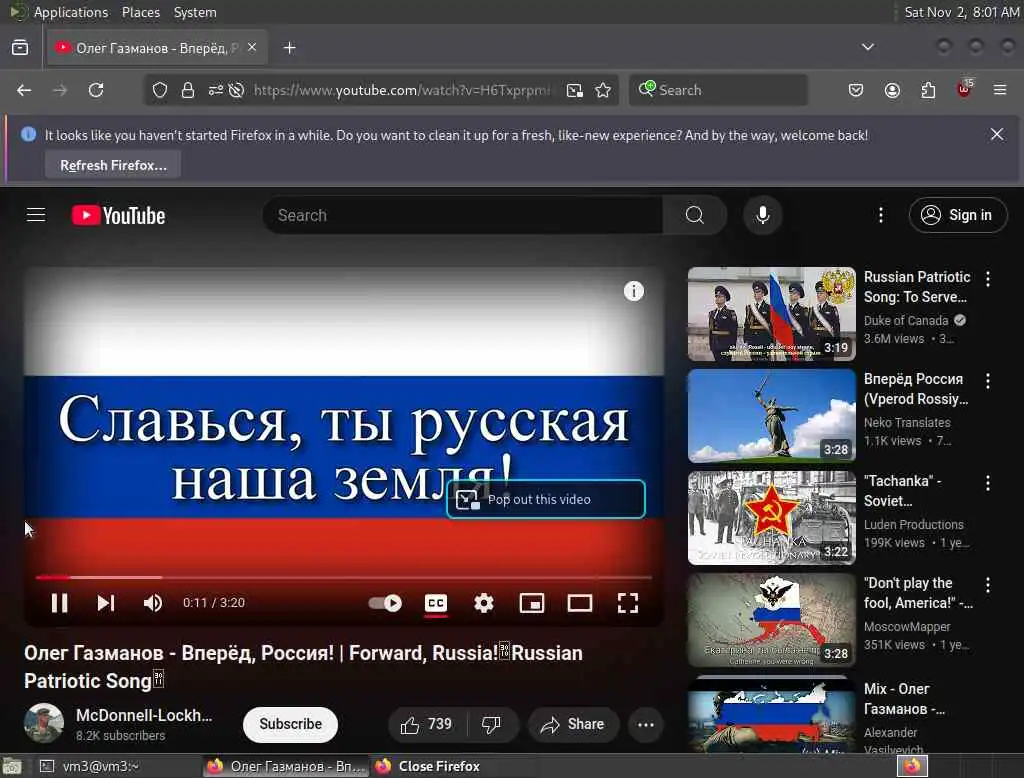Search with your voice microphone

[x=762, y=215]
